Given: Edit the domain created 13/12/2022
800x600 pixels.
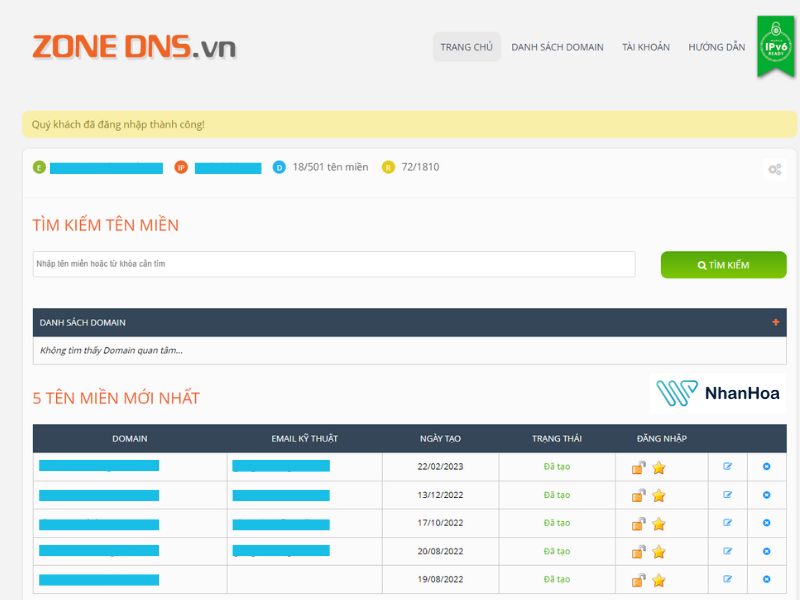Looking at the screenshot, I should click(x=728, y=494).
